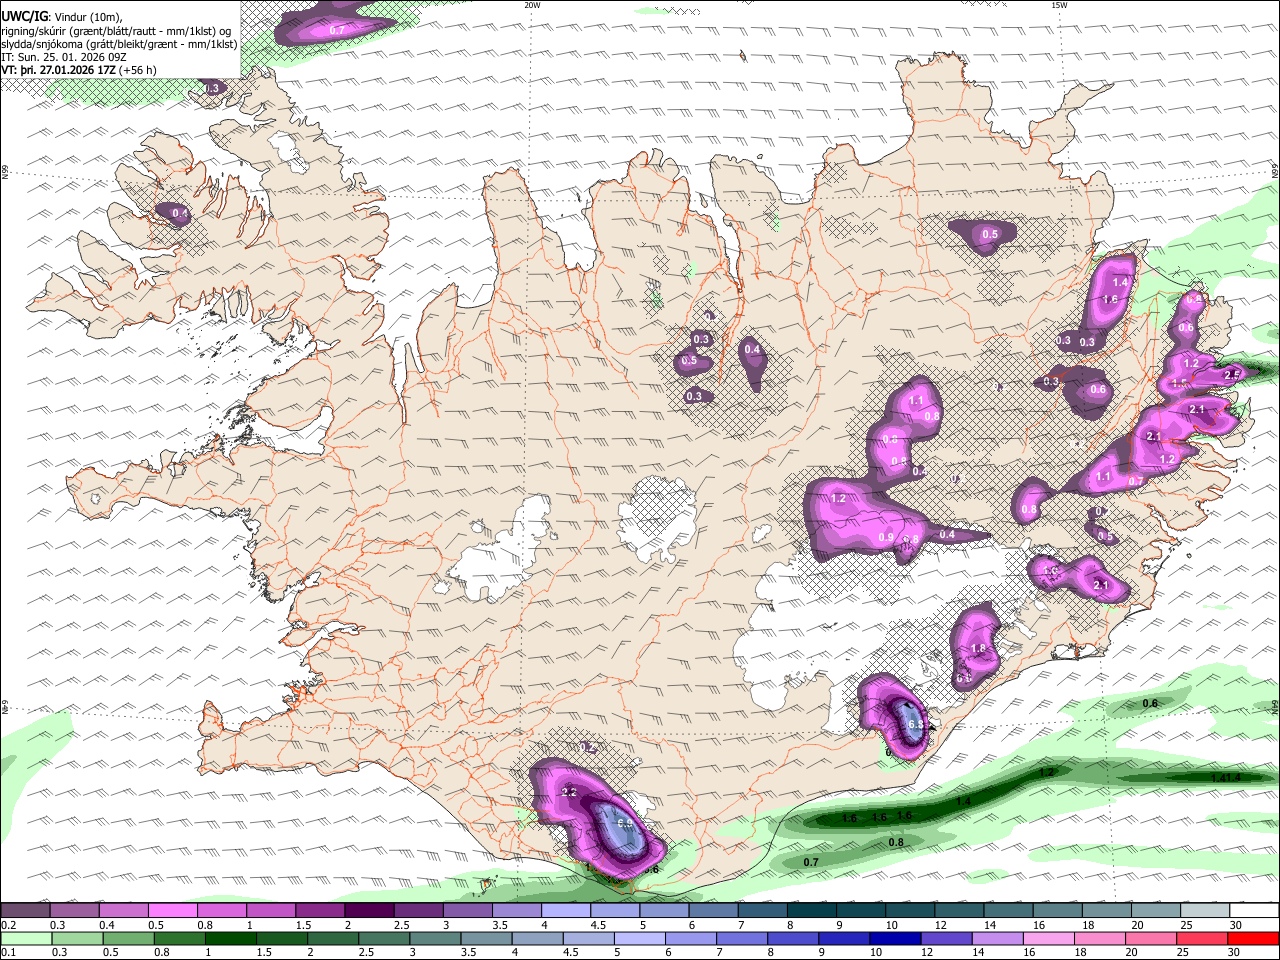Screen dimensions: 1280x960
Task: Click the bright red 30 swatch in lower legend
Action: point(1254,939)
